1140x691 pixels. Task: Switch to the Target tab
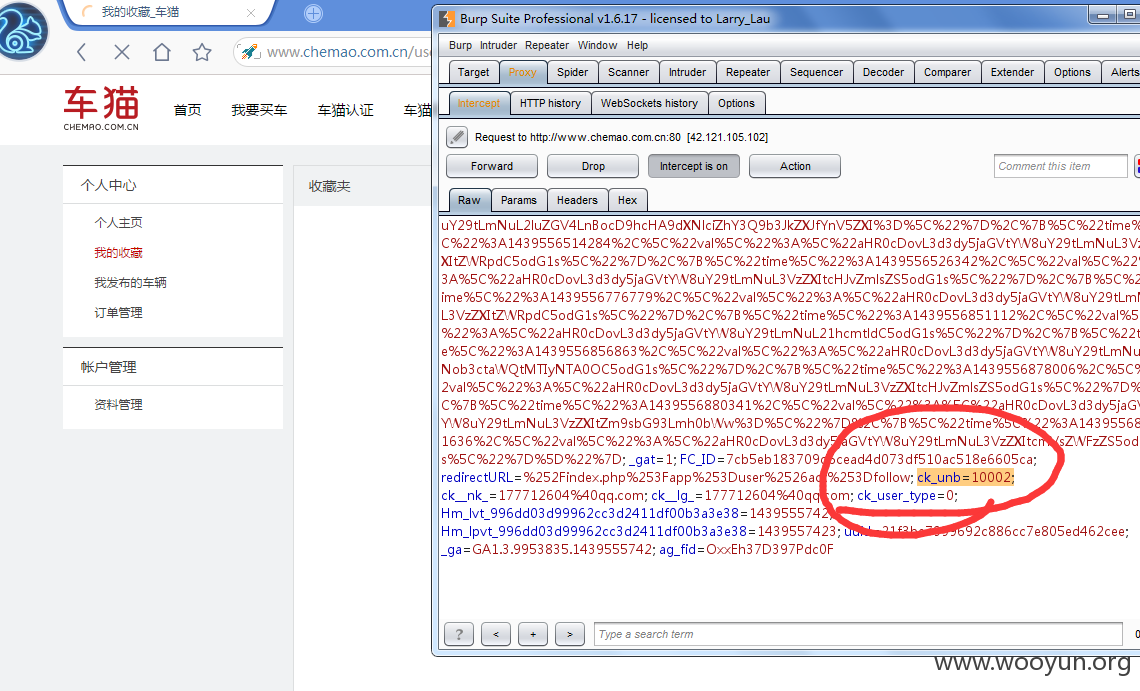click(x=473, y=72)
